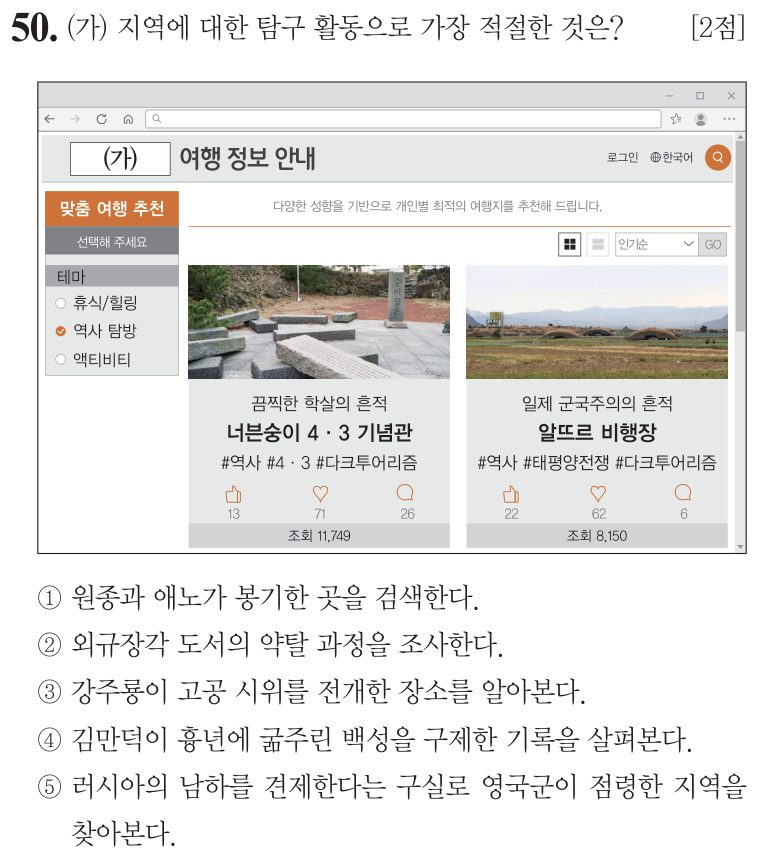Select the 휴식/힐링 theme radio
The image size is (759, 859).
(61, 303)
